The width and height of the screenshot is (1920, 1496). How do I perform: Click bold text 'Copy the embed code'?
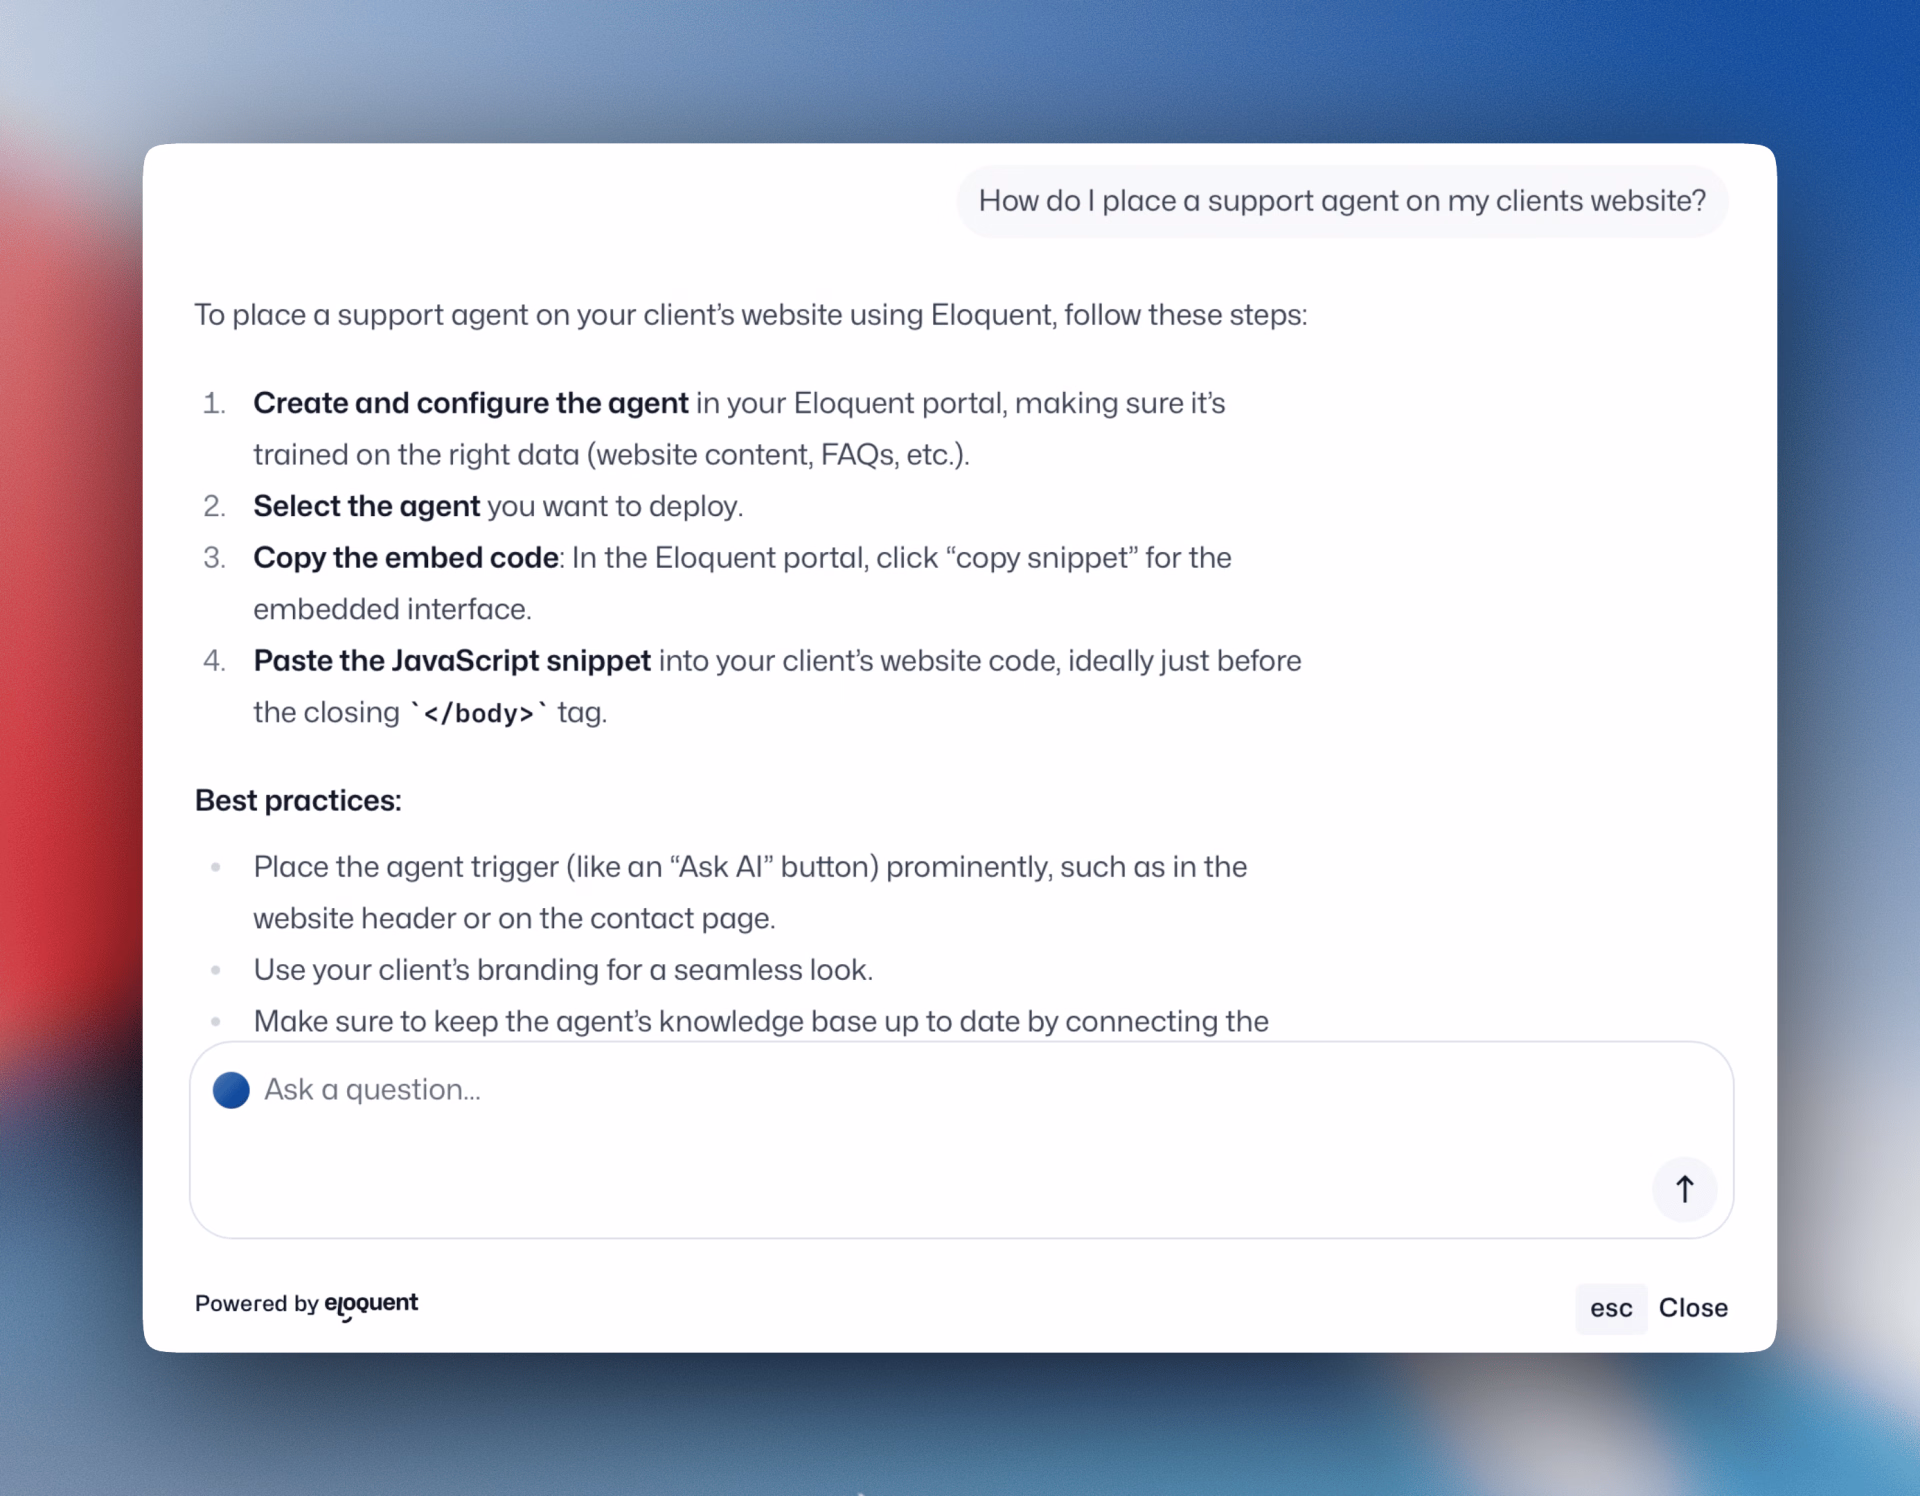click(405, 558)
